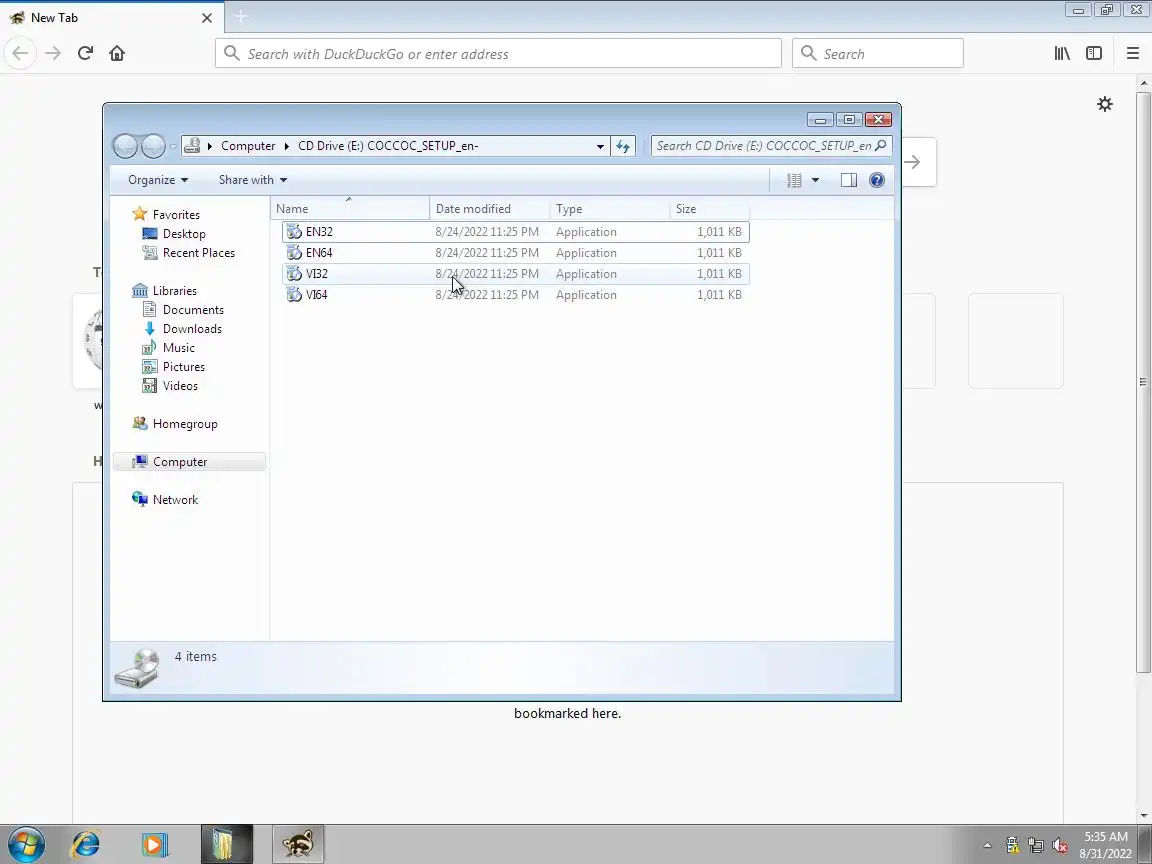Viewport: 1152px width, 864px height.
Task: Close the New Tab tab
Action: coord(206,18)
